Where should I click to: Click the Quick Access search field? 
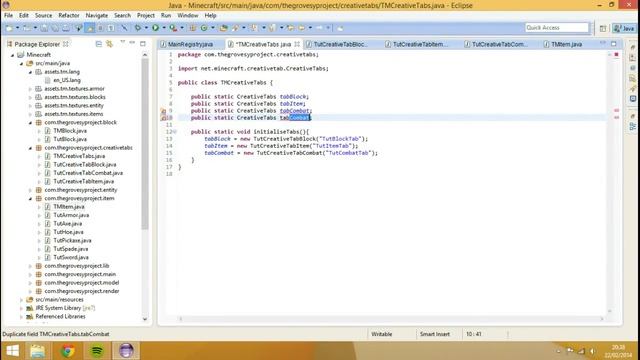click(x=557, y=28)
